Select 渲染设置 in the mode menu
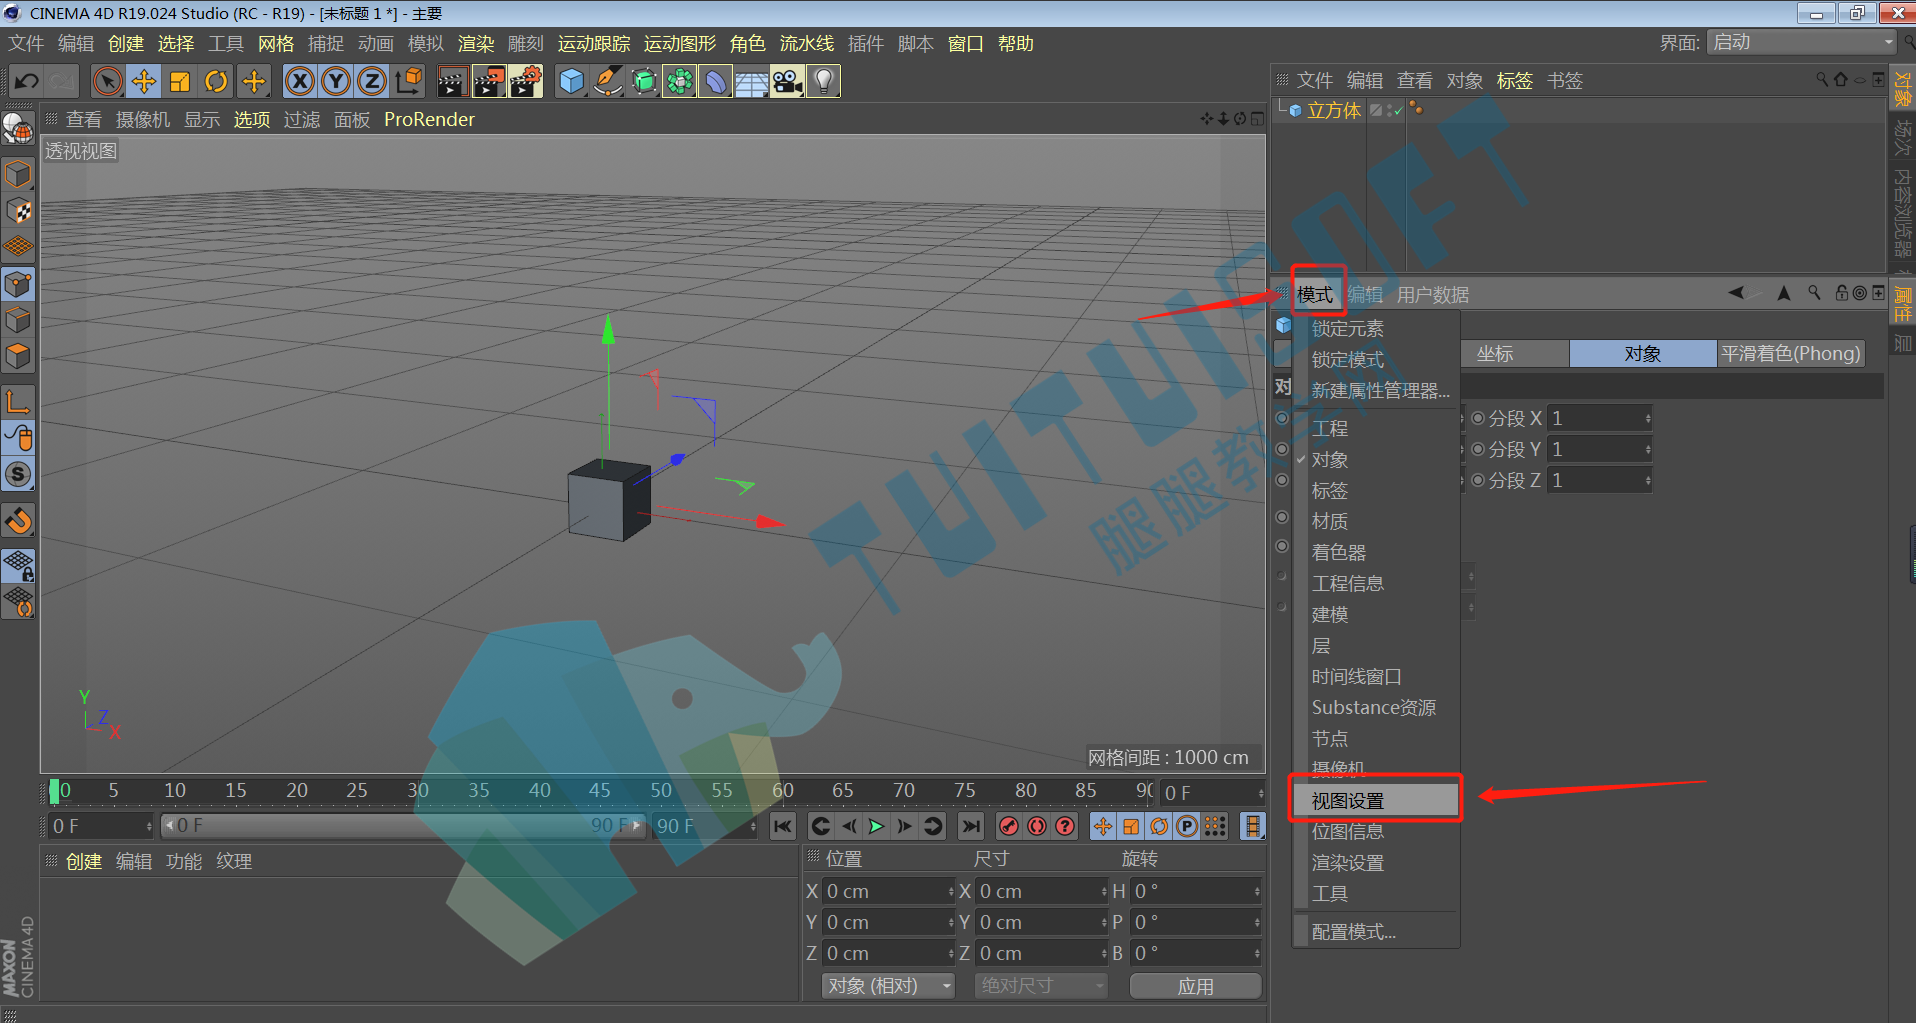This screenshot has height=1023, width=1916. click(x=1348, y=863)
